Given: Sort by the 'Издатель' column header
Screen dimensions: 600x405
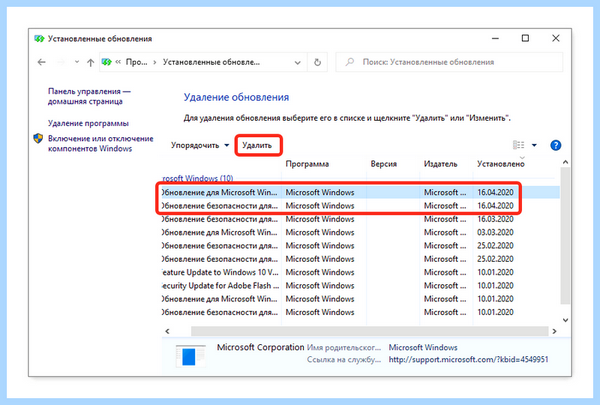Looking at the screenshot, I should click(x=440, y=164).
